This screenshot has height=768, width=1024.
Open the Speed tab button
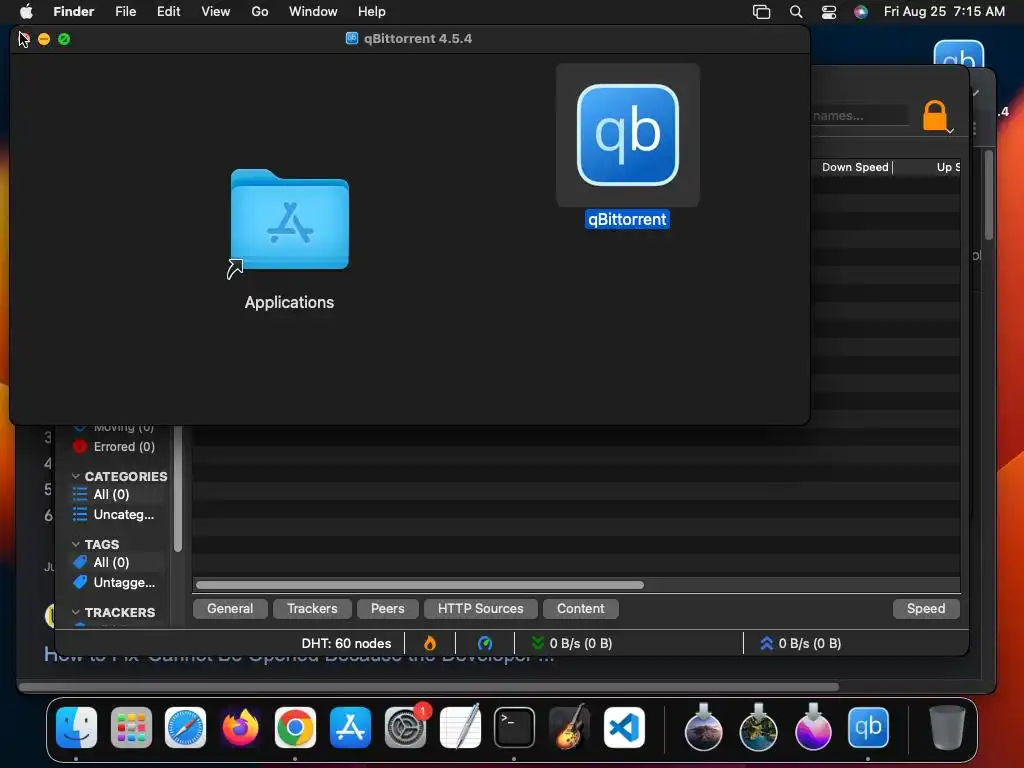925,609
